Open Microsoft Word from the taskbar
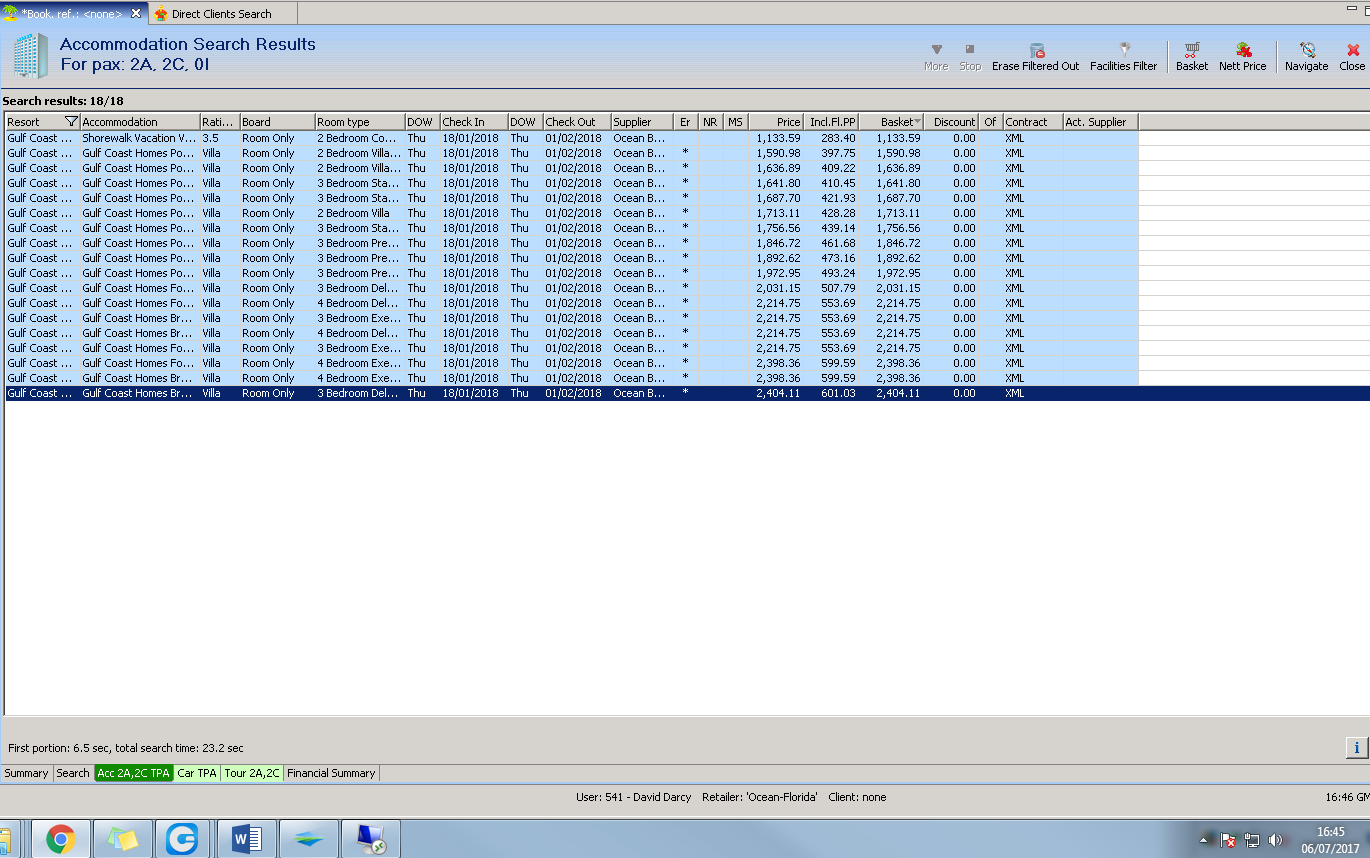 coord(247,840)
